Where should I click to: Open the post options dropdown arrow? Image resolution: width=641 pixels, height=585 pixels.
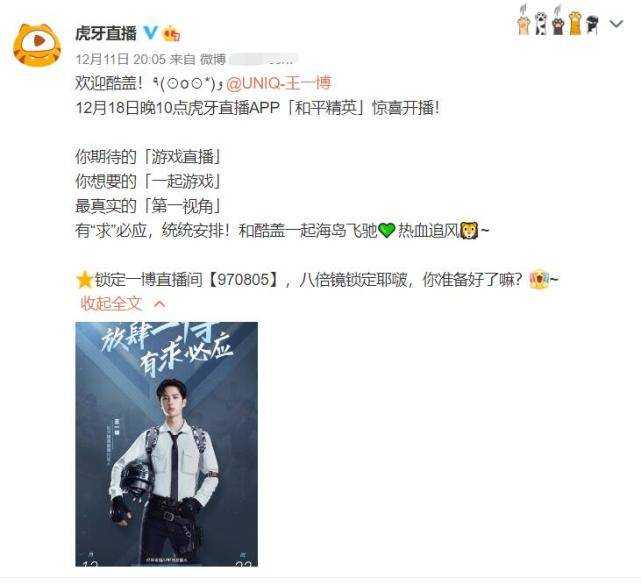coord(616,24)
